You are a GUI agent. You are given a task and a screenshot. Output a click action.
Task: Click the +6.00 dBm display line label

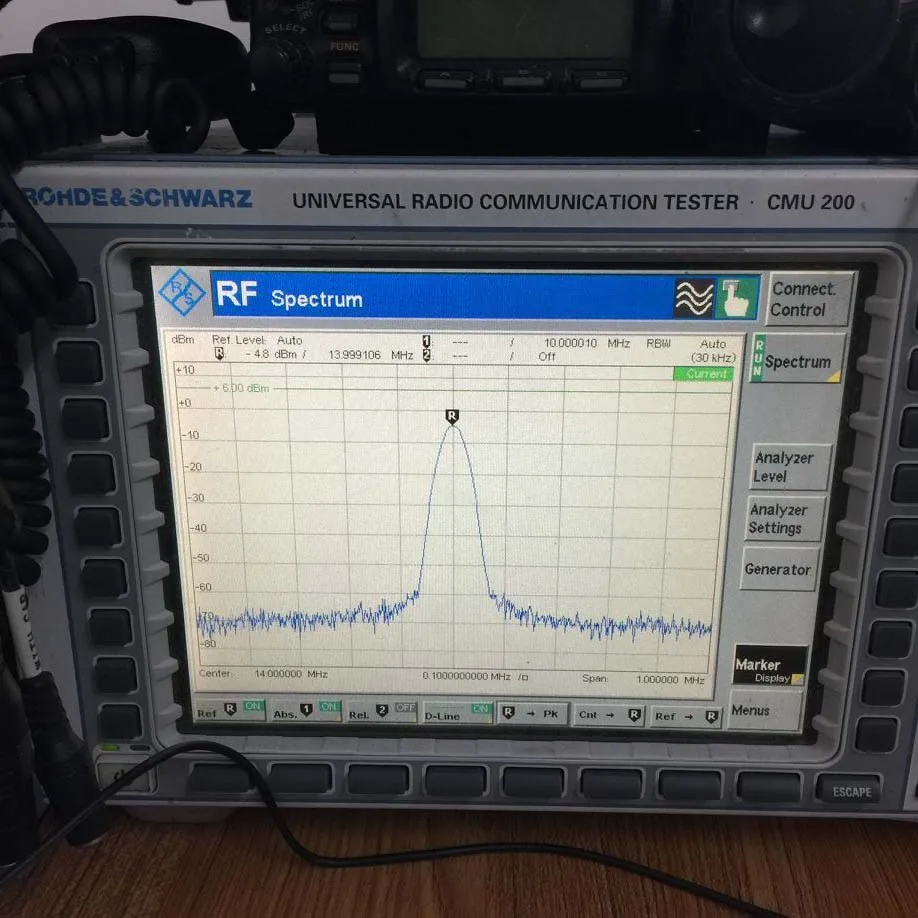click(x=241, y=388)
